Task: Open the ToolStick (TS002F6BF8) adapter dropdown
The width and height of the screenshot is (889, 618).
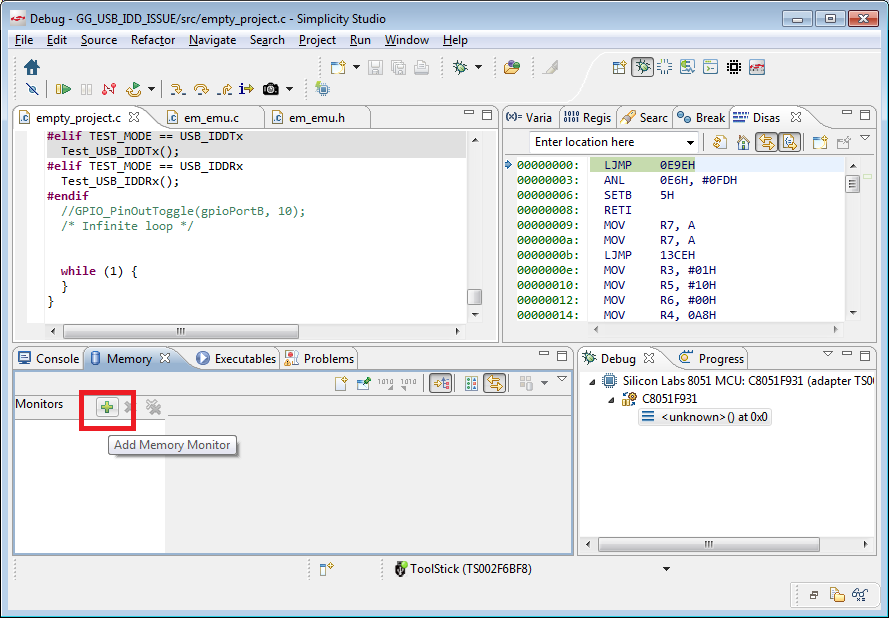Action: click(666, 568)
